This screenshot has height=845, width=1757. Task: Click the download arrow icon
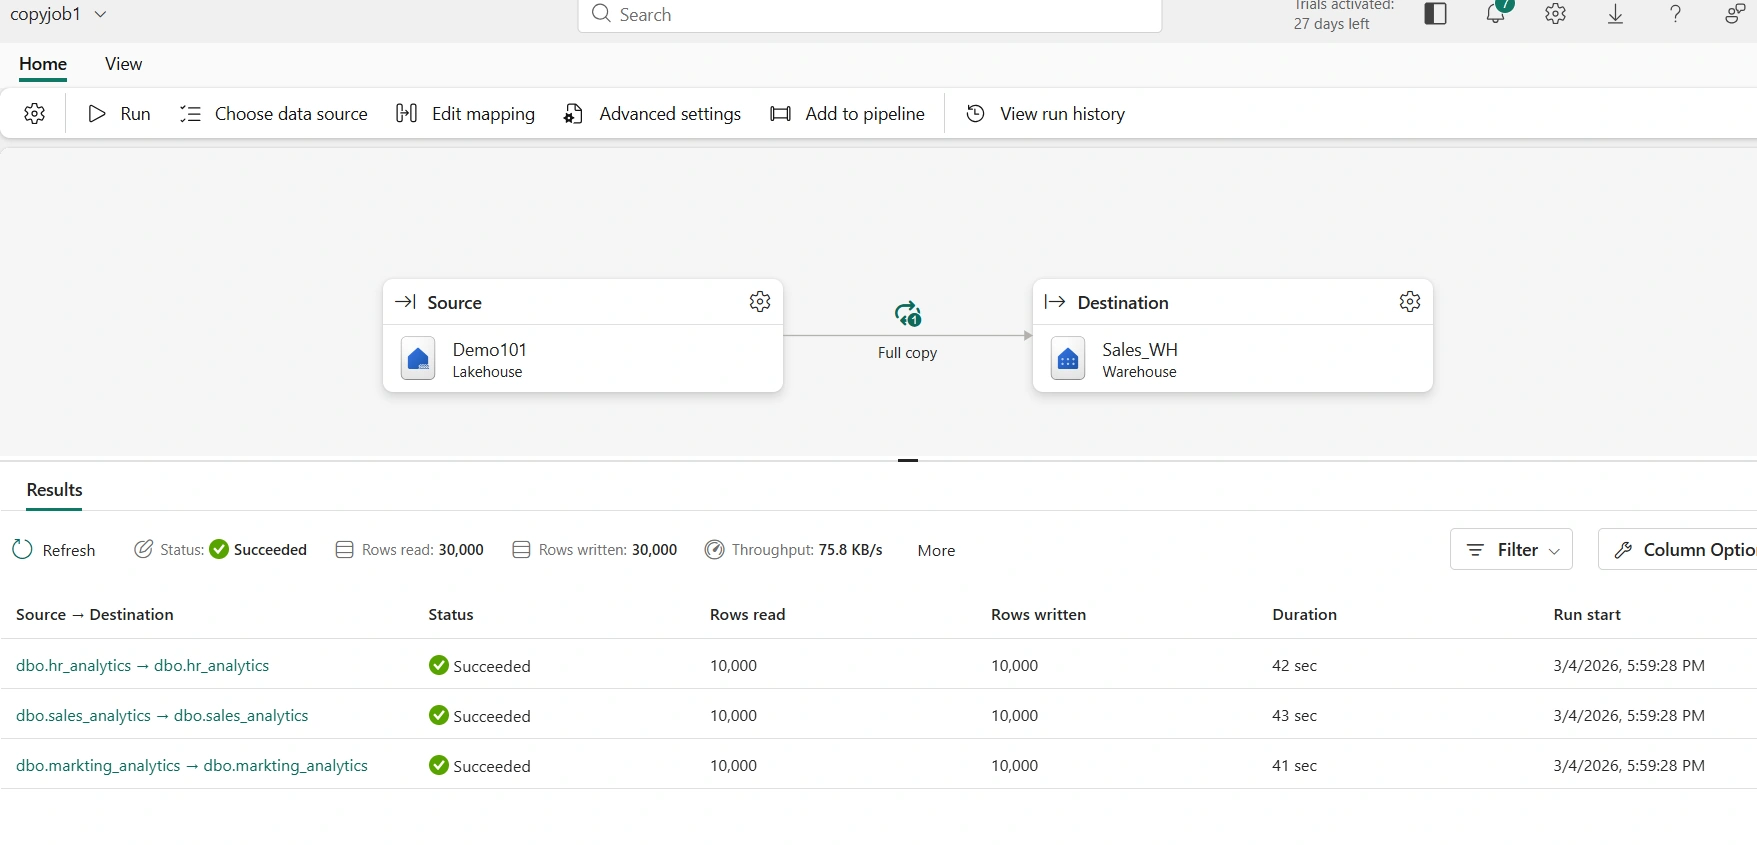pyautogui.click(x=1616, y=14)
